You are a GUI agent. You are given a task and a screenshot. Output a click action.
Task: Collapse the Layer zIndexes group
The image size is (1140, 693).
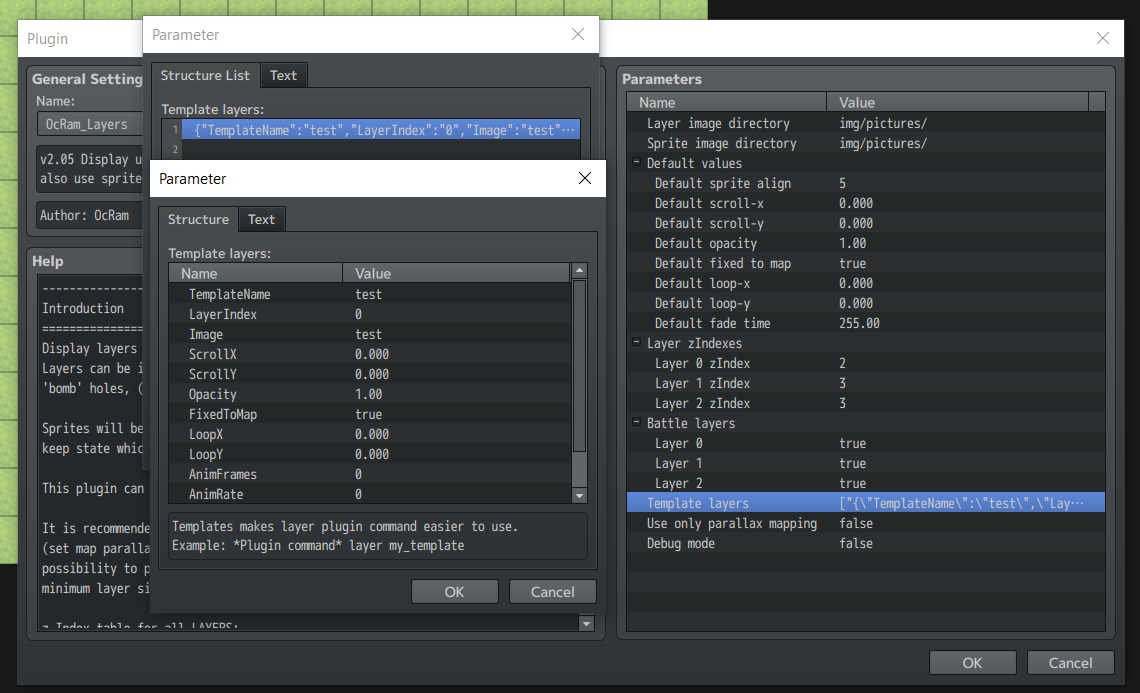[x=636, y=343]
